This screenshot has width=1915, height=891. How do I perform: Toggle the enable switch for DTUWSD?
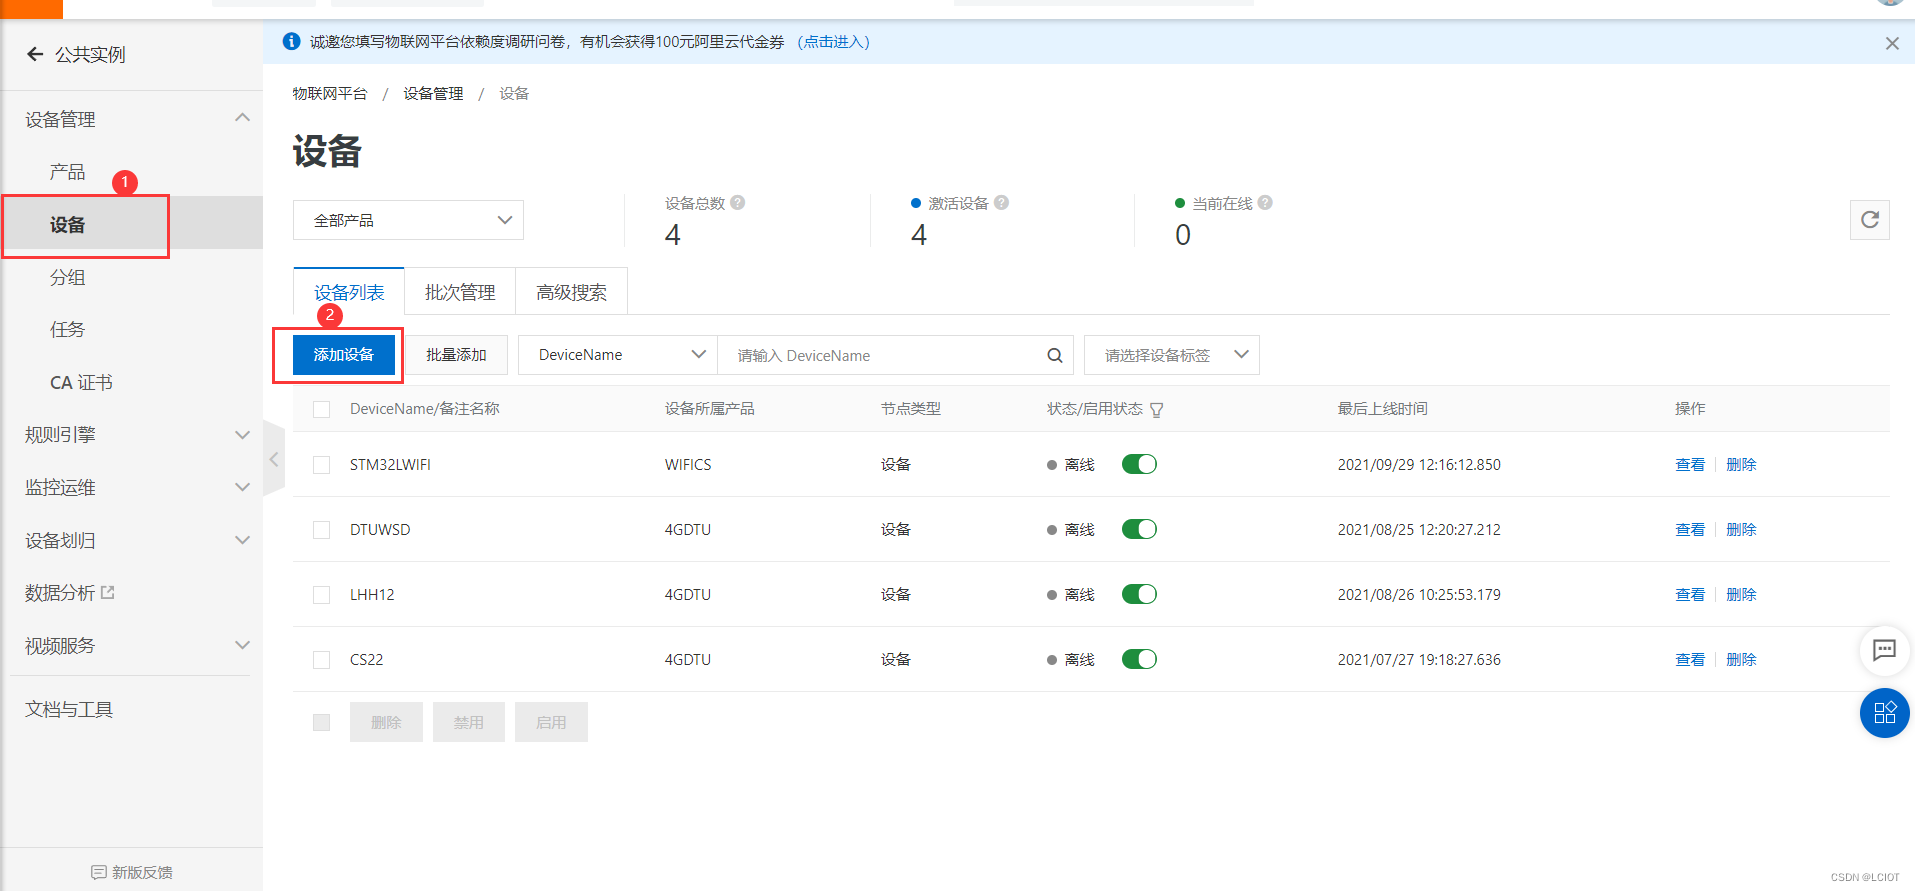click(x=1139, y=529)
